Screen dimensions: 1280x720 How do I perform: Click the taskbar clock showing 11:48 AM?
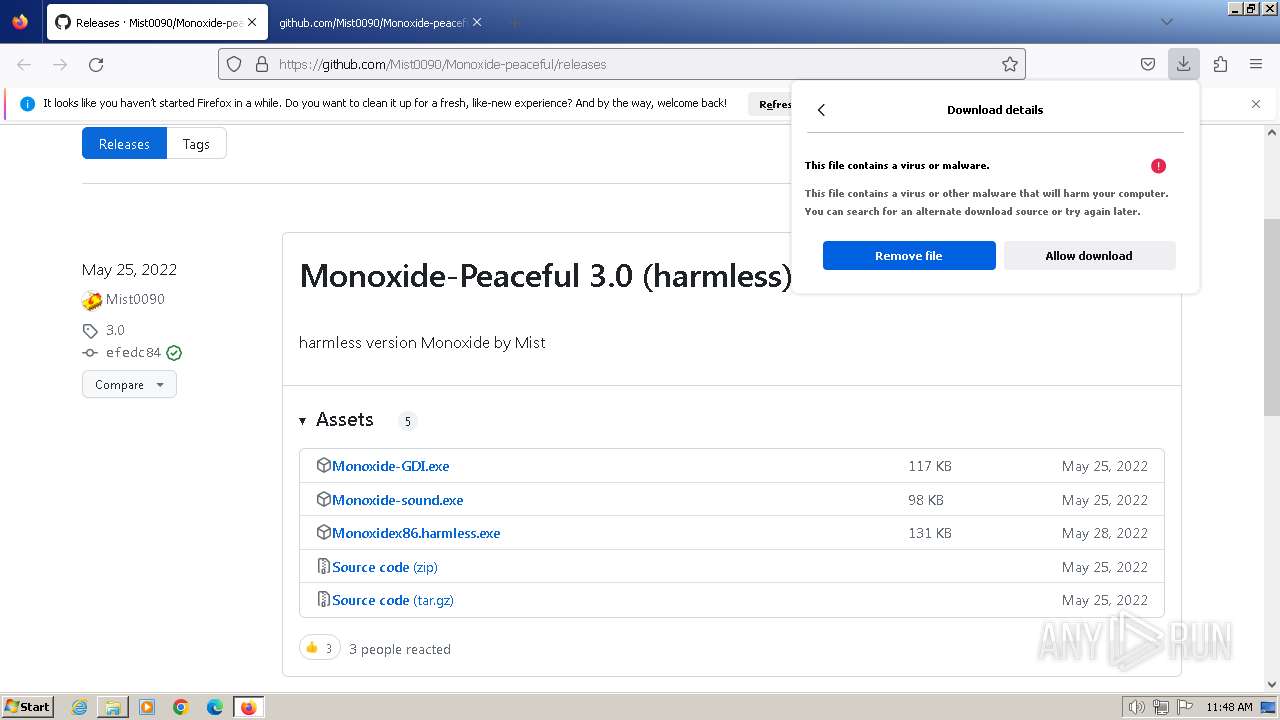(1229, 707)
